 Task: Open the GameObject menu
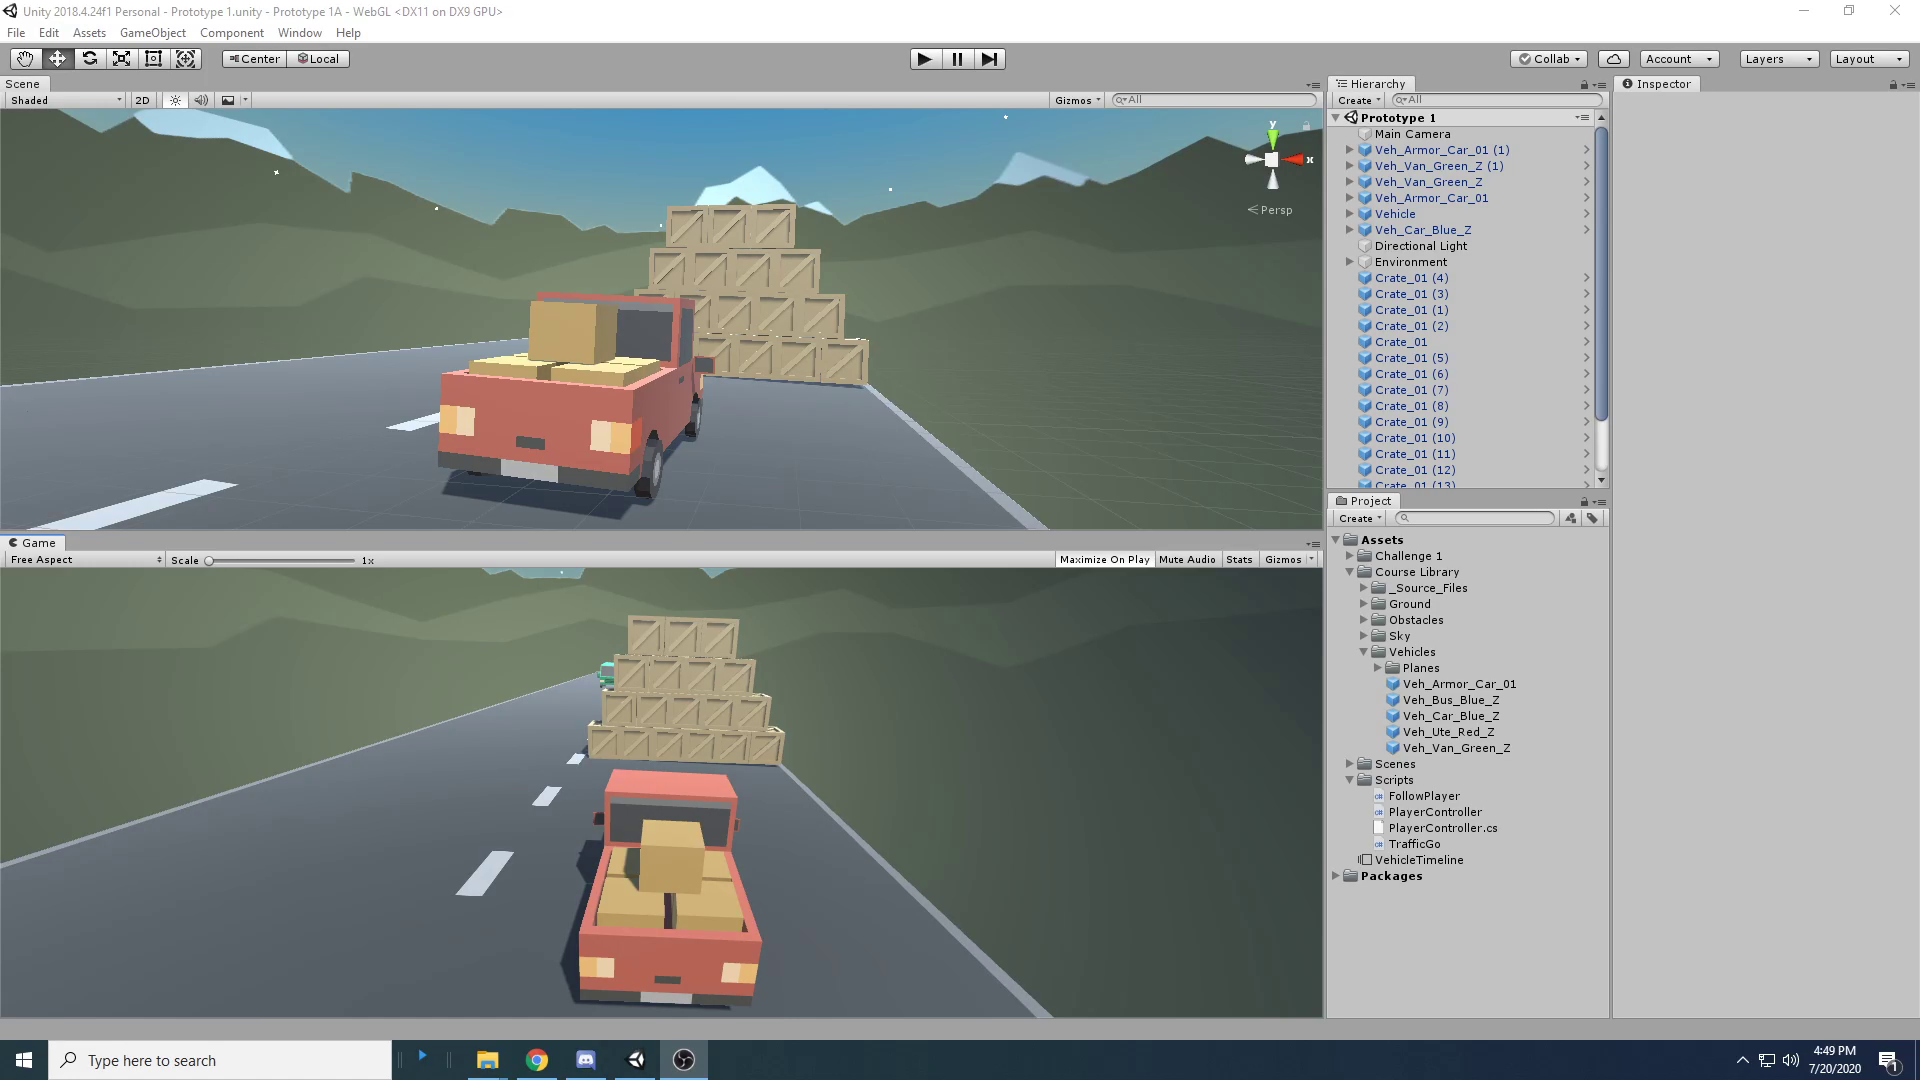pyautogui.click(x=152, y=33)
